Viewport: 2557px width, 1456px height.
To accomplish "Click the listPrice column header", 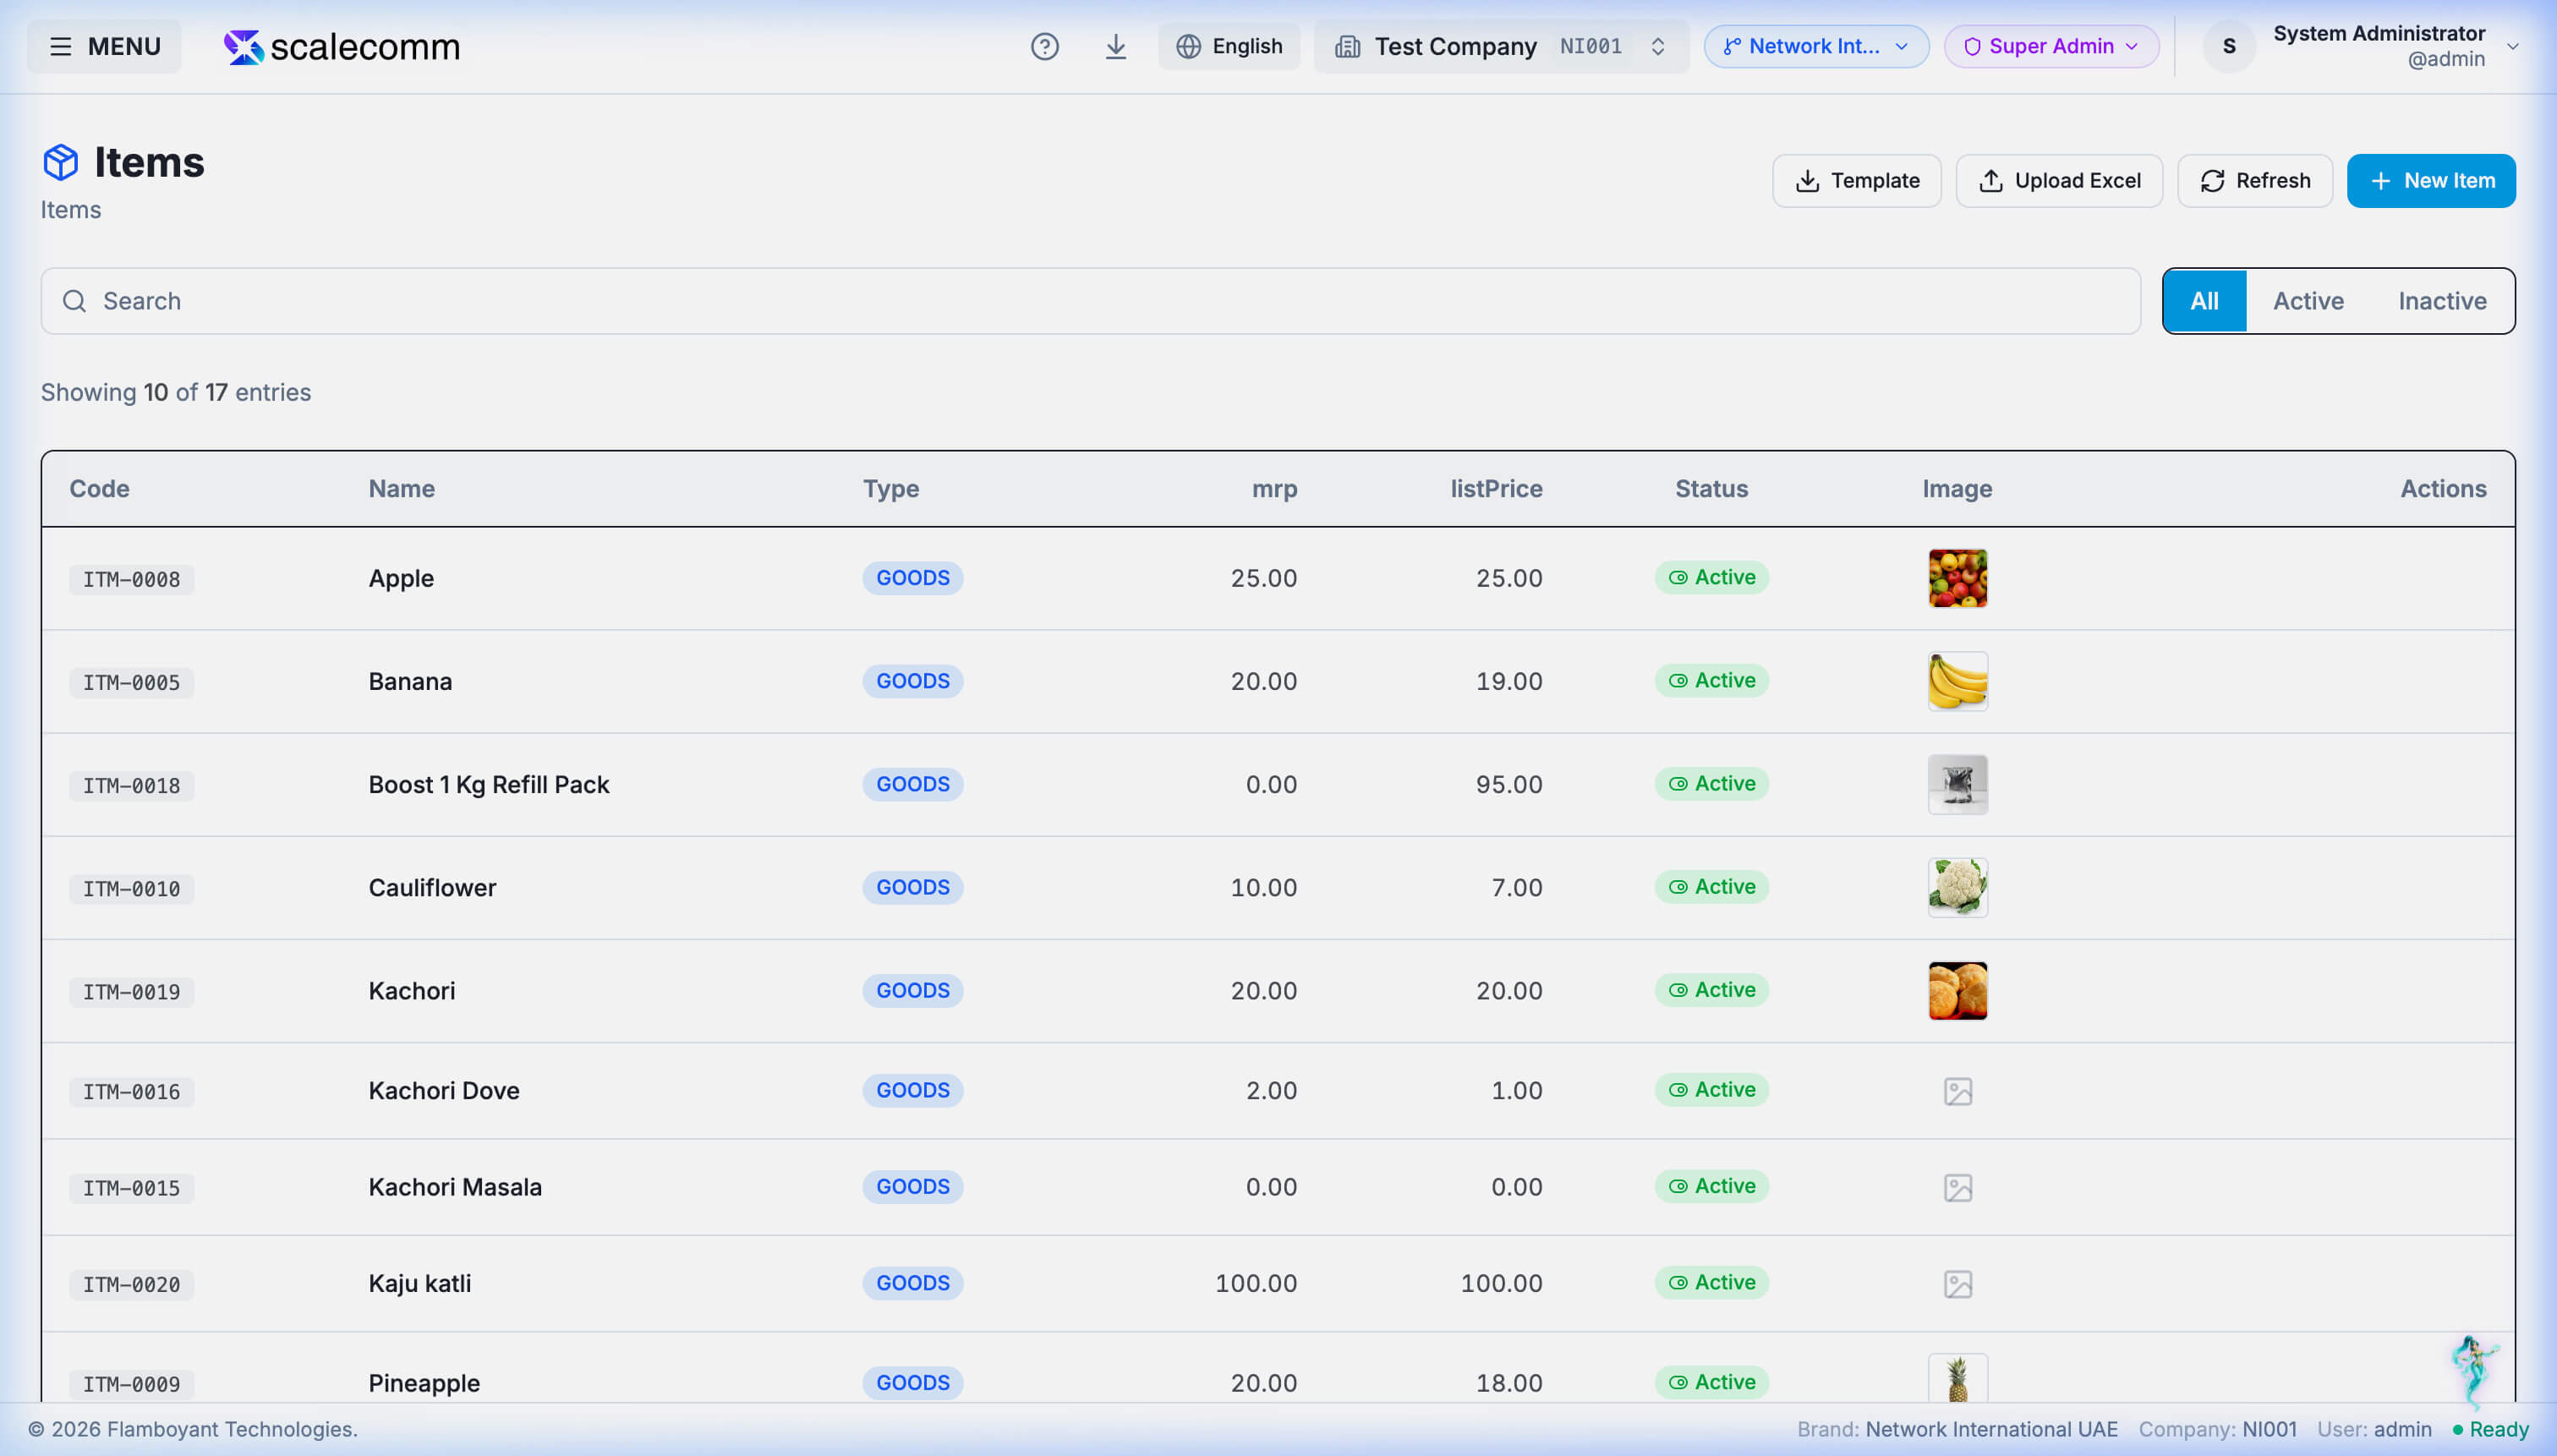I will [1496, 489].
